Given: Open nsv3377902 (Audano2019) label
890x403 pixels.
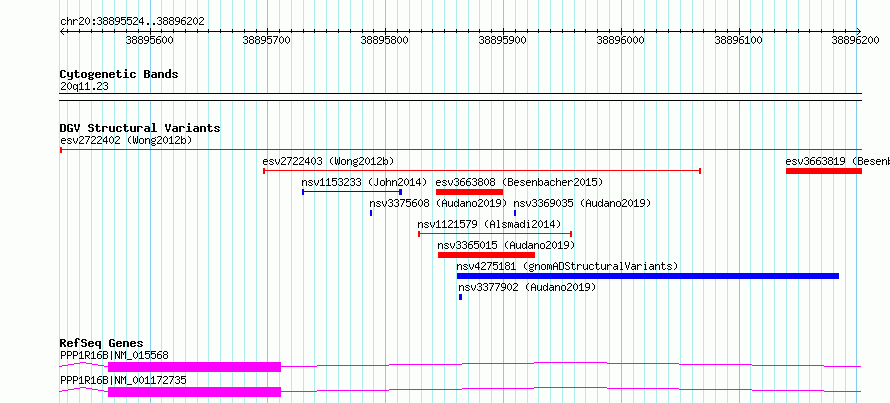Looking at the screenshot, I should 527,287.
